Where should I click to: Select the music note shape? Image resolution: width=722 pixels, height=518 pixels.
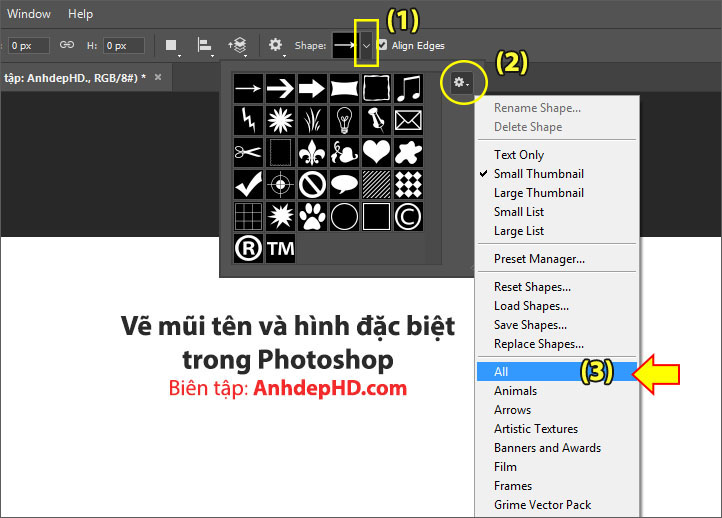tap(408, 88)
